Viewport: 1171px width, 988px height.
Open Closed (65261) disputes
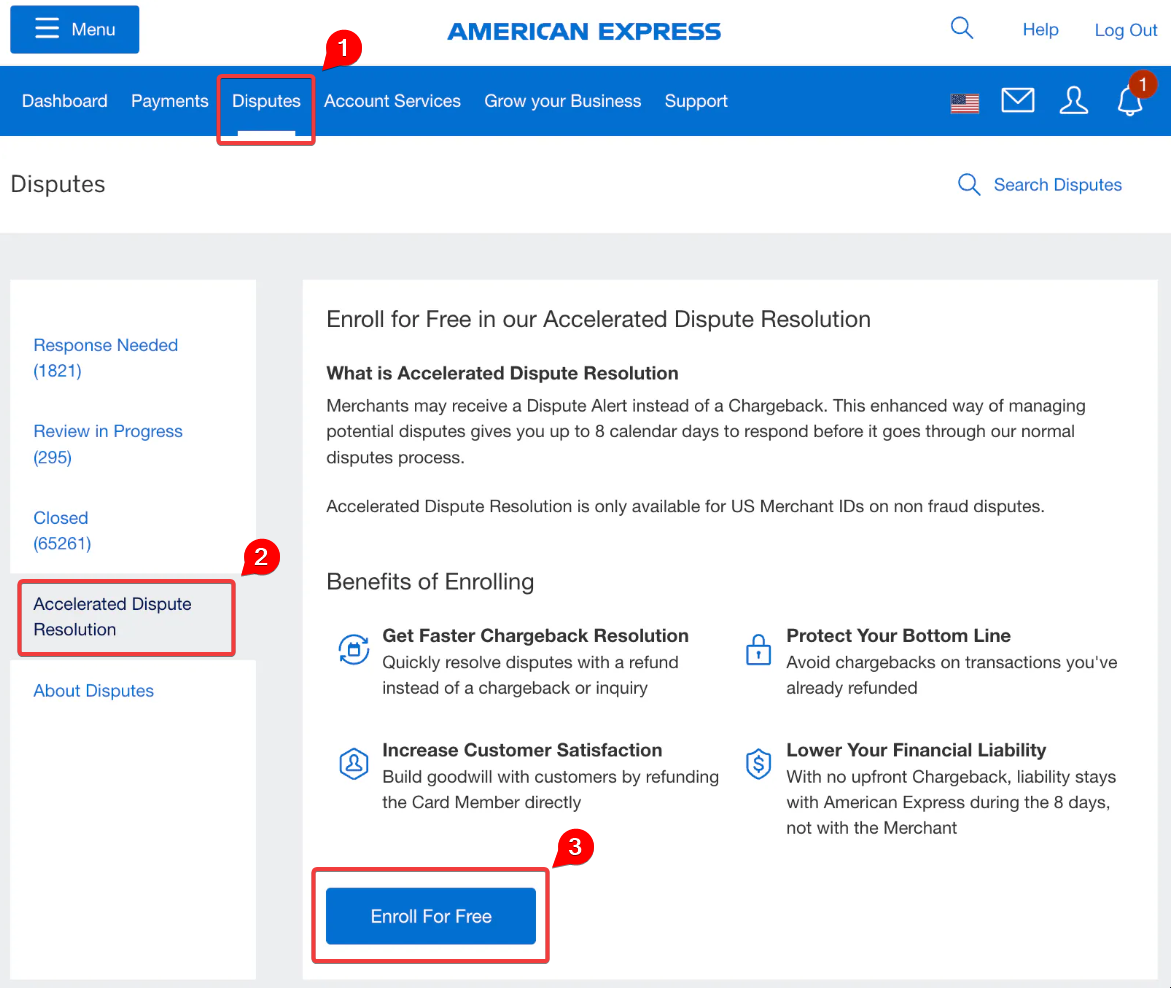click(62, 530)
